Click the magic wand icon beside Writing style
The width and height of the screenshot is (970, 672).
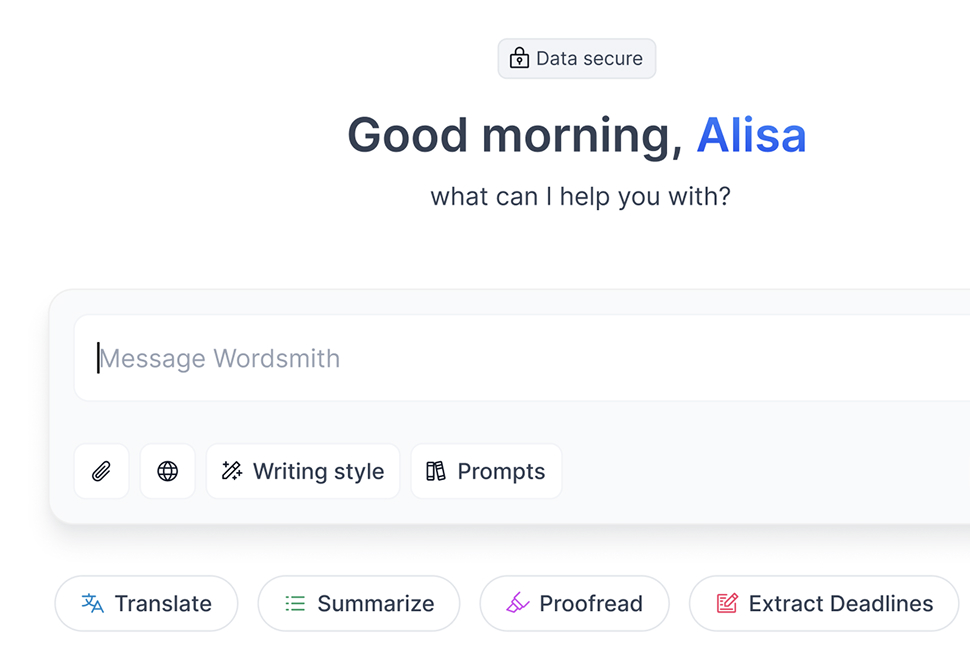coord(232,471)
